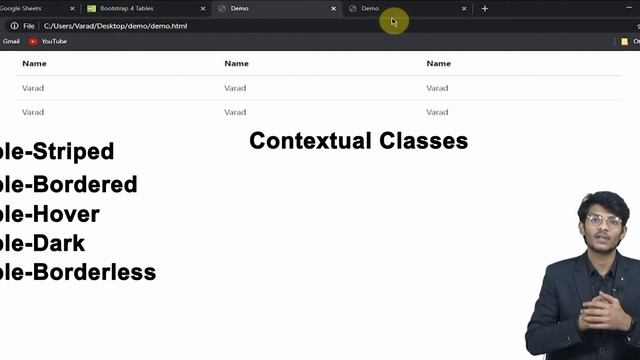
Task: Select Varad in first row, first column
Action: click(x=33, y=88)
